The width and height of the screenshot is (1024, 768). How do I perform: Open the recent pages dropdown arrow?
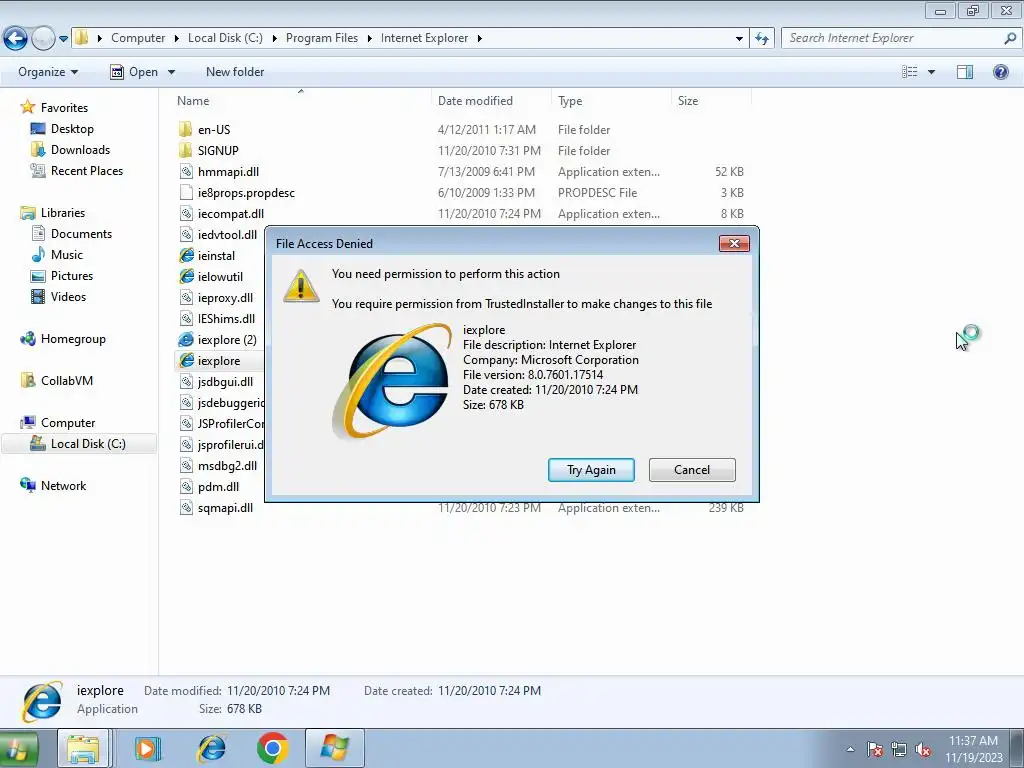[x=63, y=39]
